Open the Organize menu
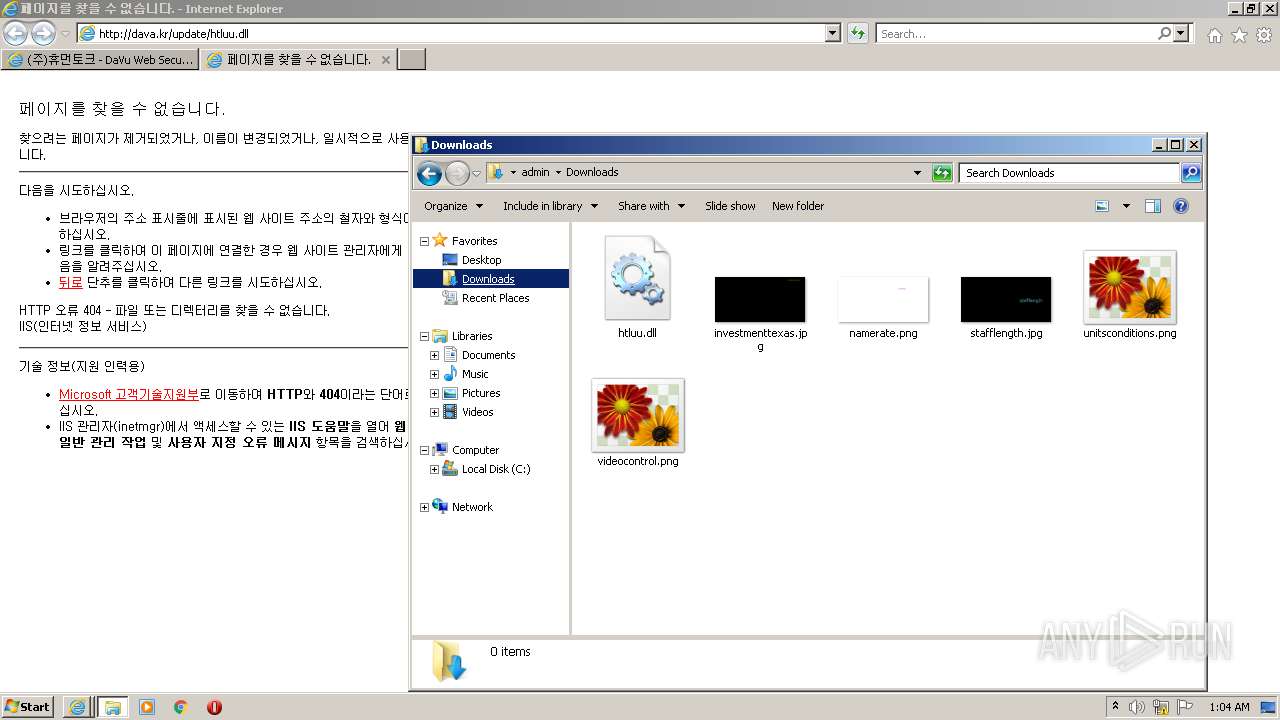 point(453,206)
